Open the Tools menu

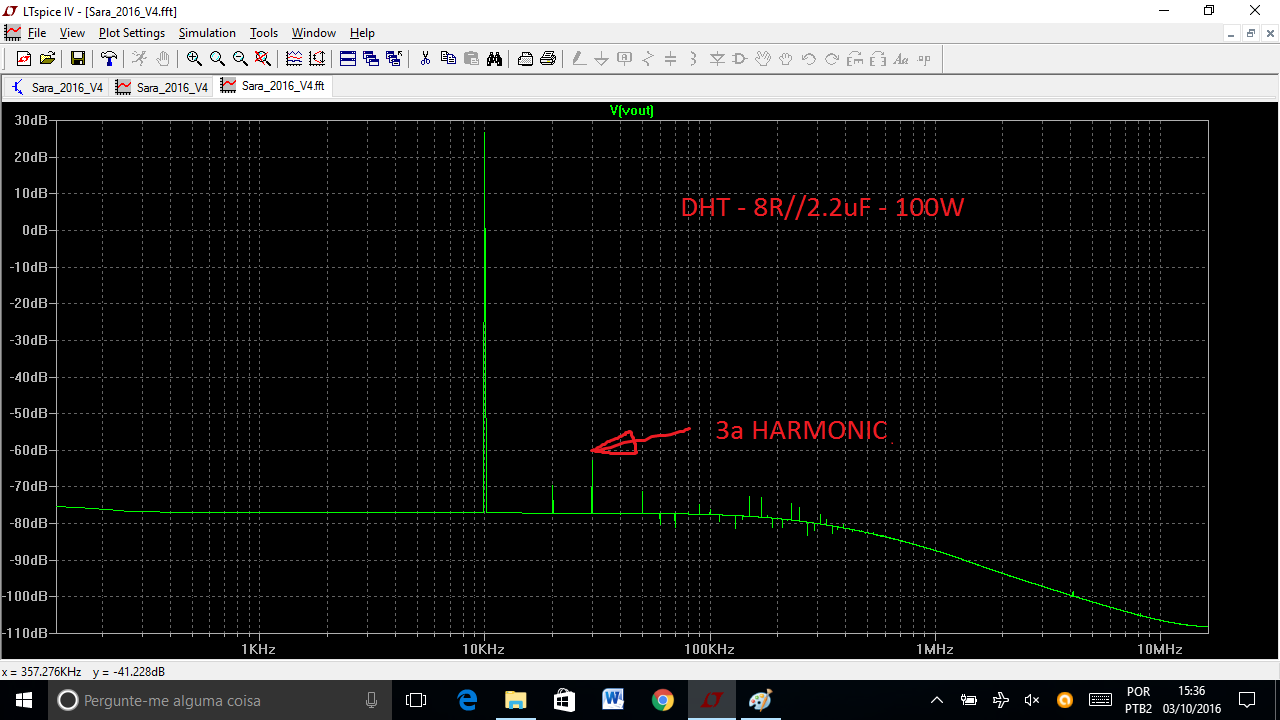[264, 33]
